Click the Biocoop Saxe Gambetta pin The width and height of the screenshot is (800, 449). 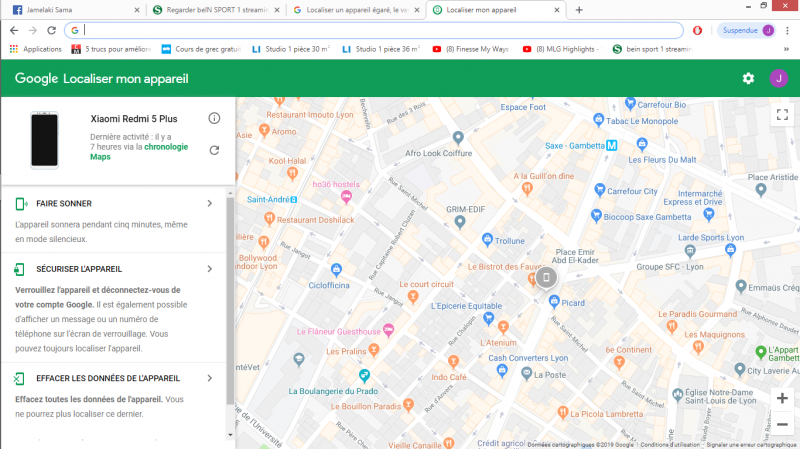596,215
